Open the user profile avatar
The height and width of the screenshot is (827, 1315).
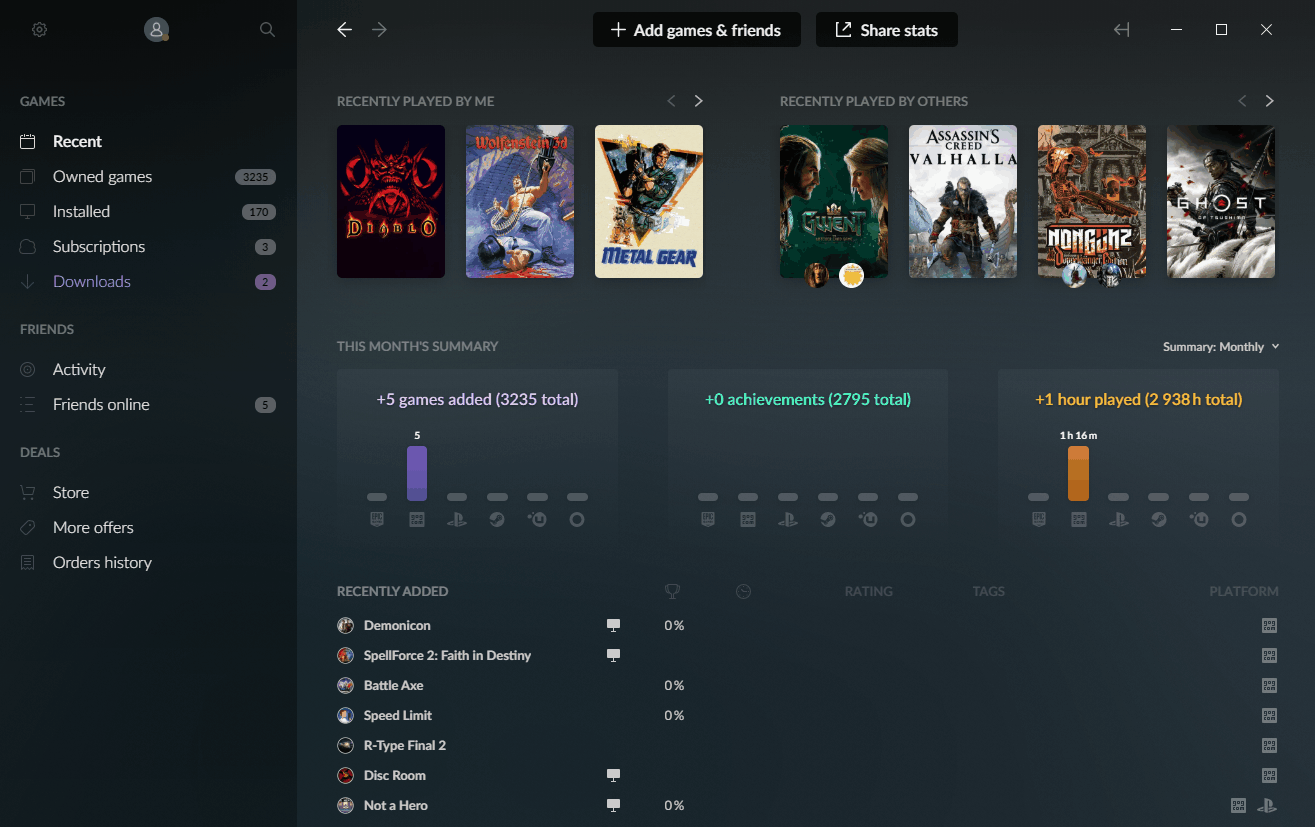tap(156, 30)
